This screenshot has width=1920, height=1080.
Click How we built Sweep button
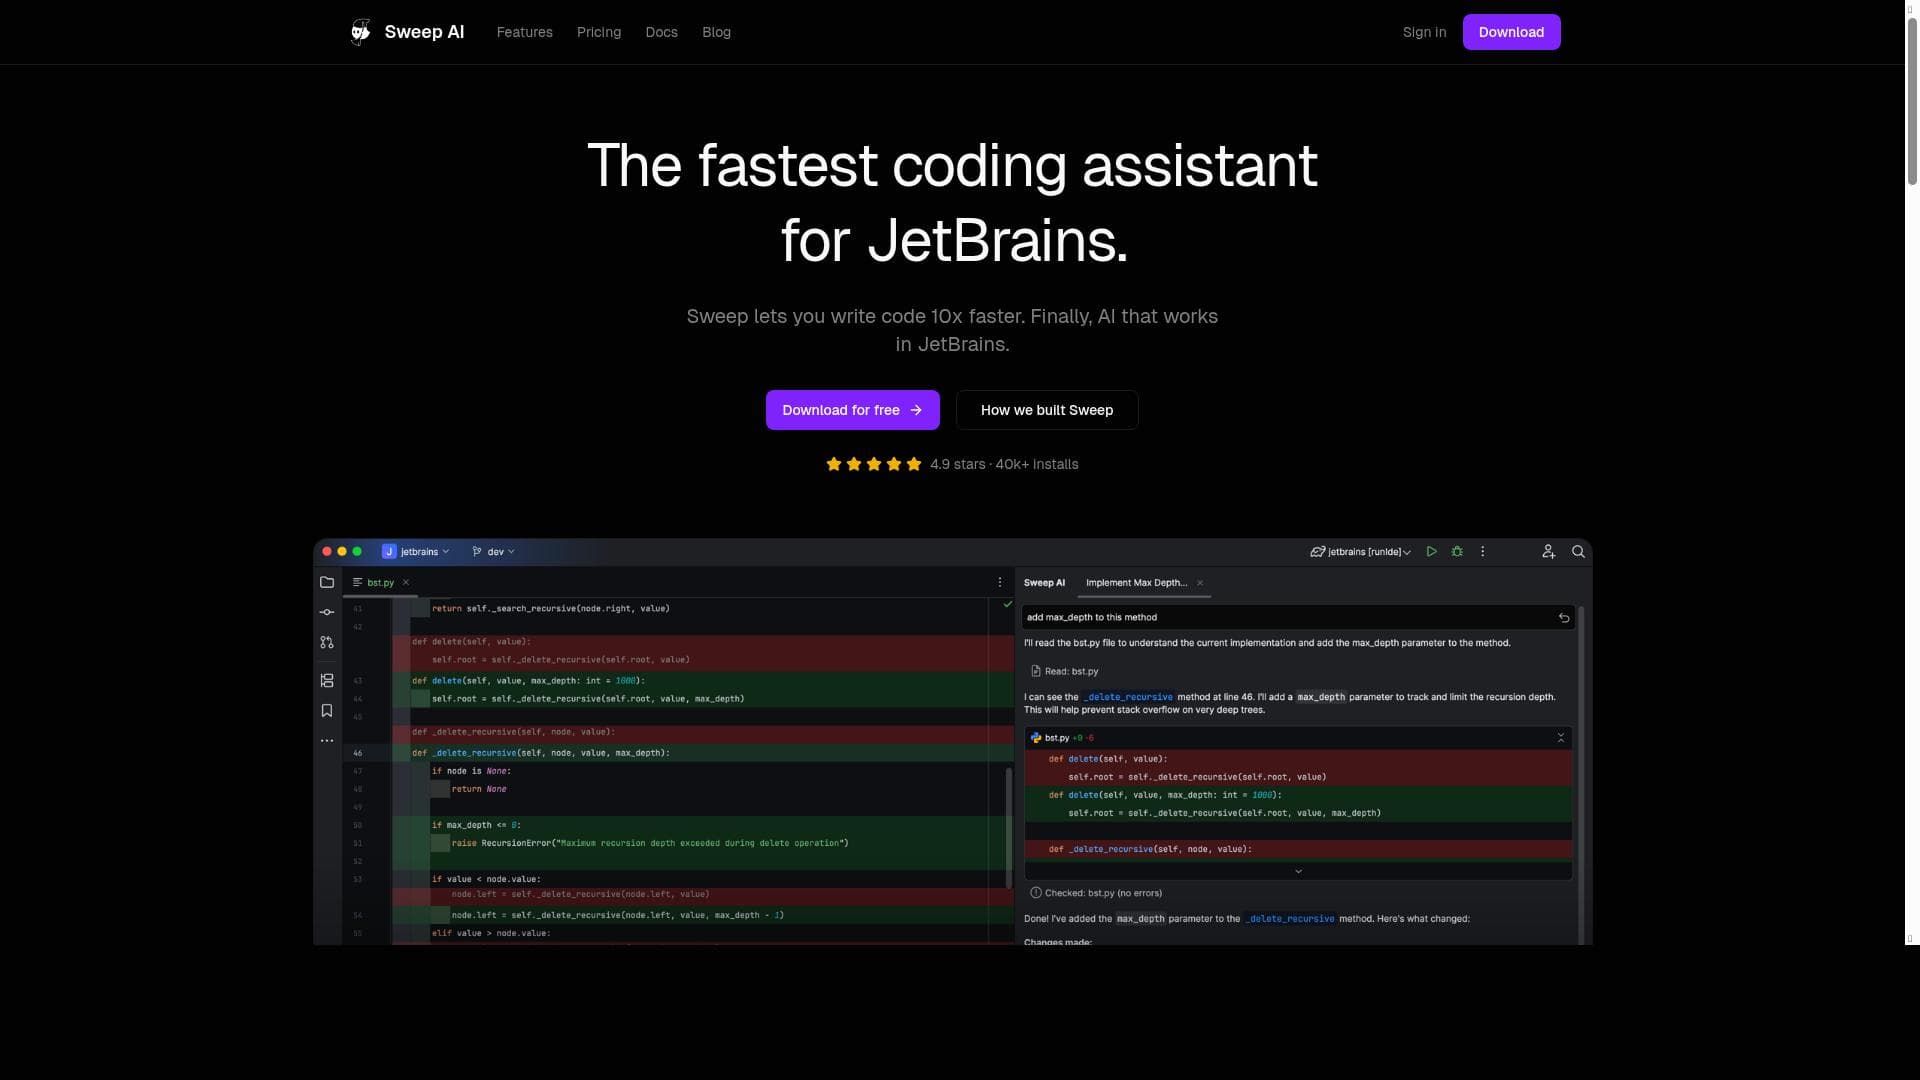(1046, 410)
